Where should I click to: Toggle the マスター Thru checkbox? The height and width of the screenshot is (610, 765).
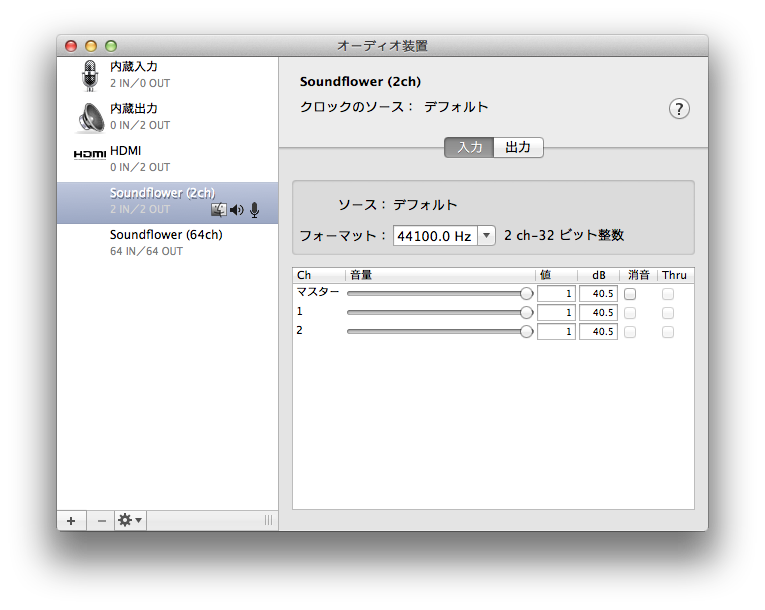[x=668, y=294]
